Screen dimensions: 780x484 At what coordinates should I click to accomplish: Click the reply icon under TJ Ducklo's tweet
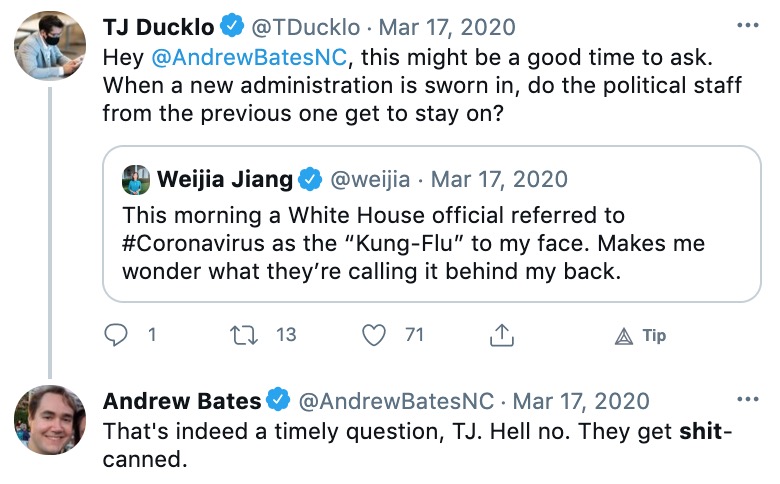tap(118, 336)
